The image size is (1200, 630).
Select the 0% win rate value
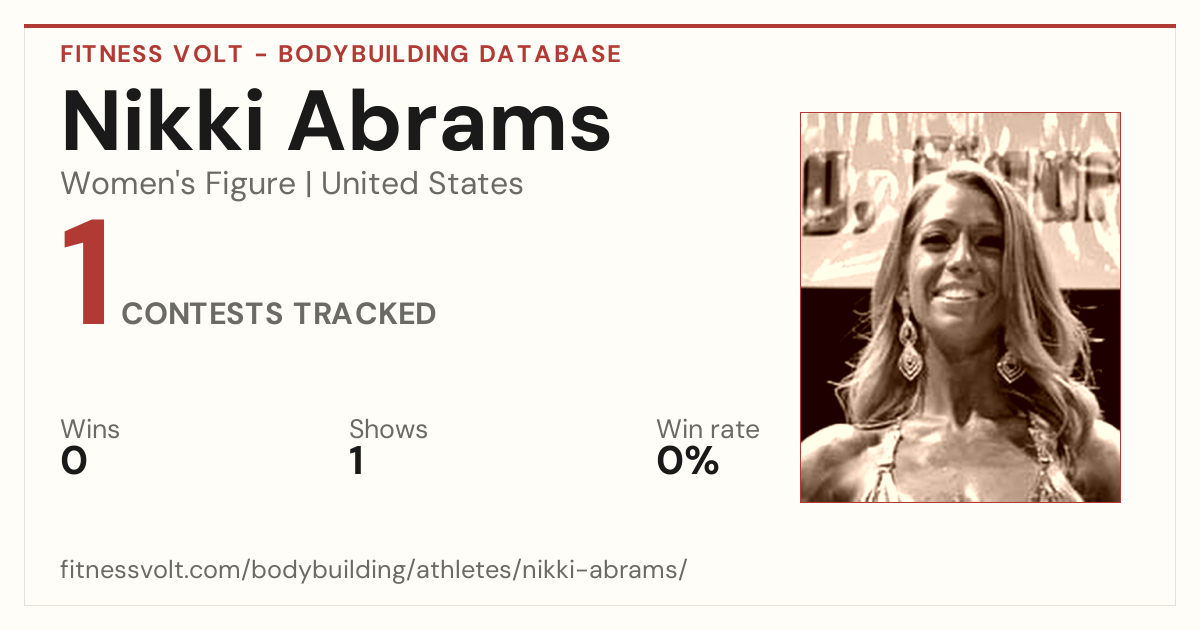coord(688,461)
